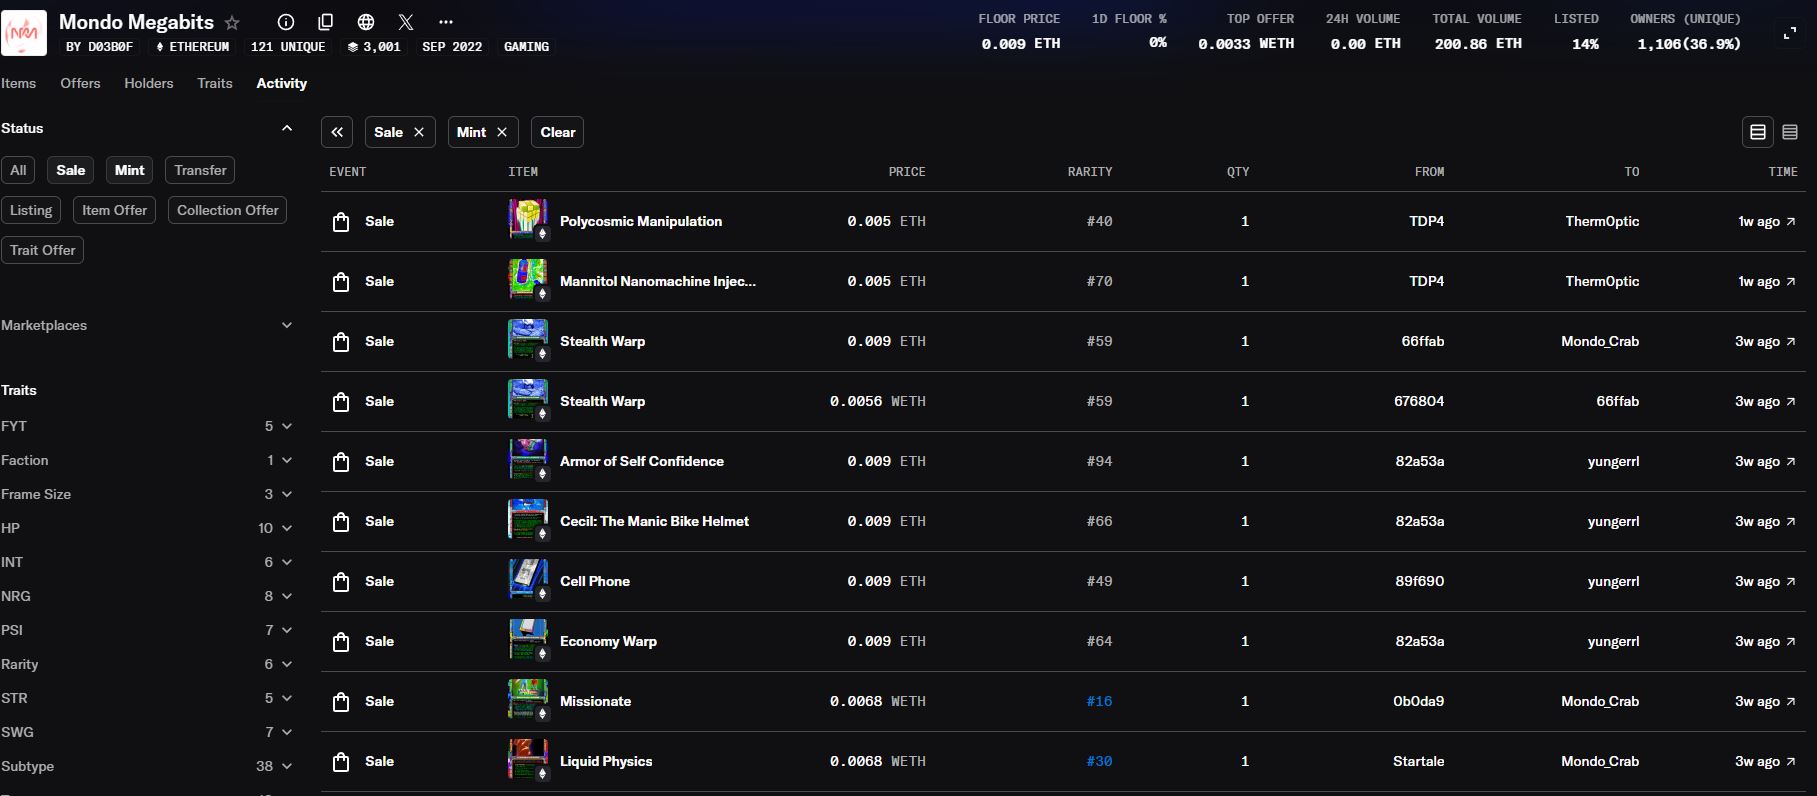Image resolution: width=1817 pixels, height=796 pixels.
Task: Open ThermOptic buyer profile in first row
Action: [1602, 221]
